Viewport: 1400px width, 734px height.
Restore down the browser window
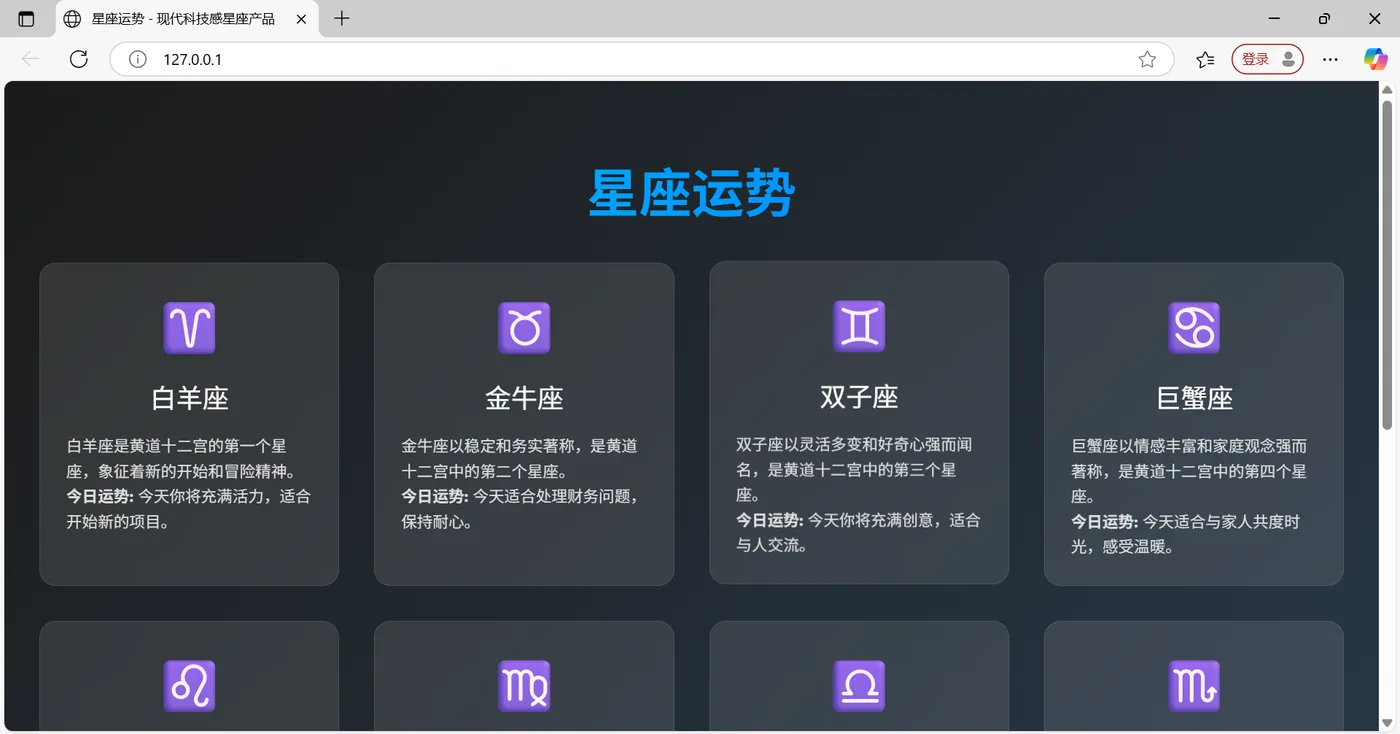pyautogui.click(x=1324, y=19)
